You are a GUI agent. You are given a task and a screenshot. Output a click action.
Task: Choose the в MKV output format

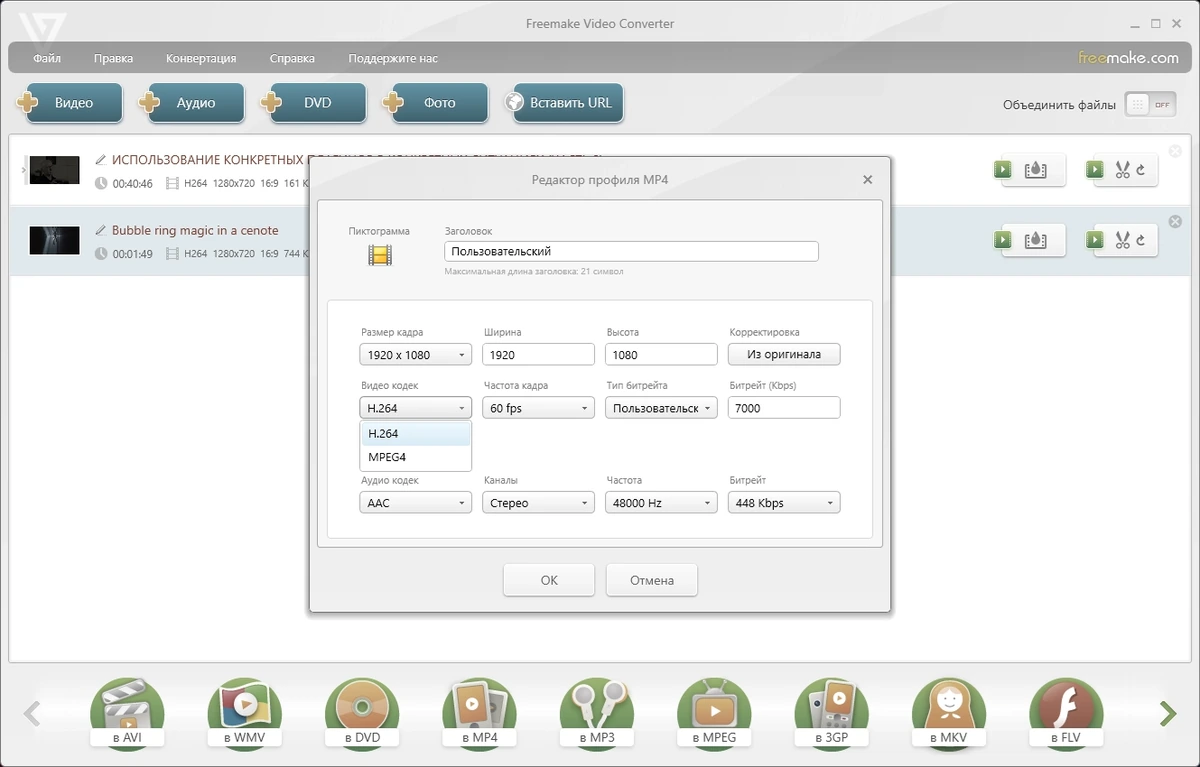coord(949,715)
